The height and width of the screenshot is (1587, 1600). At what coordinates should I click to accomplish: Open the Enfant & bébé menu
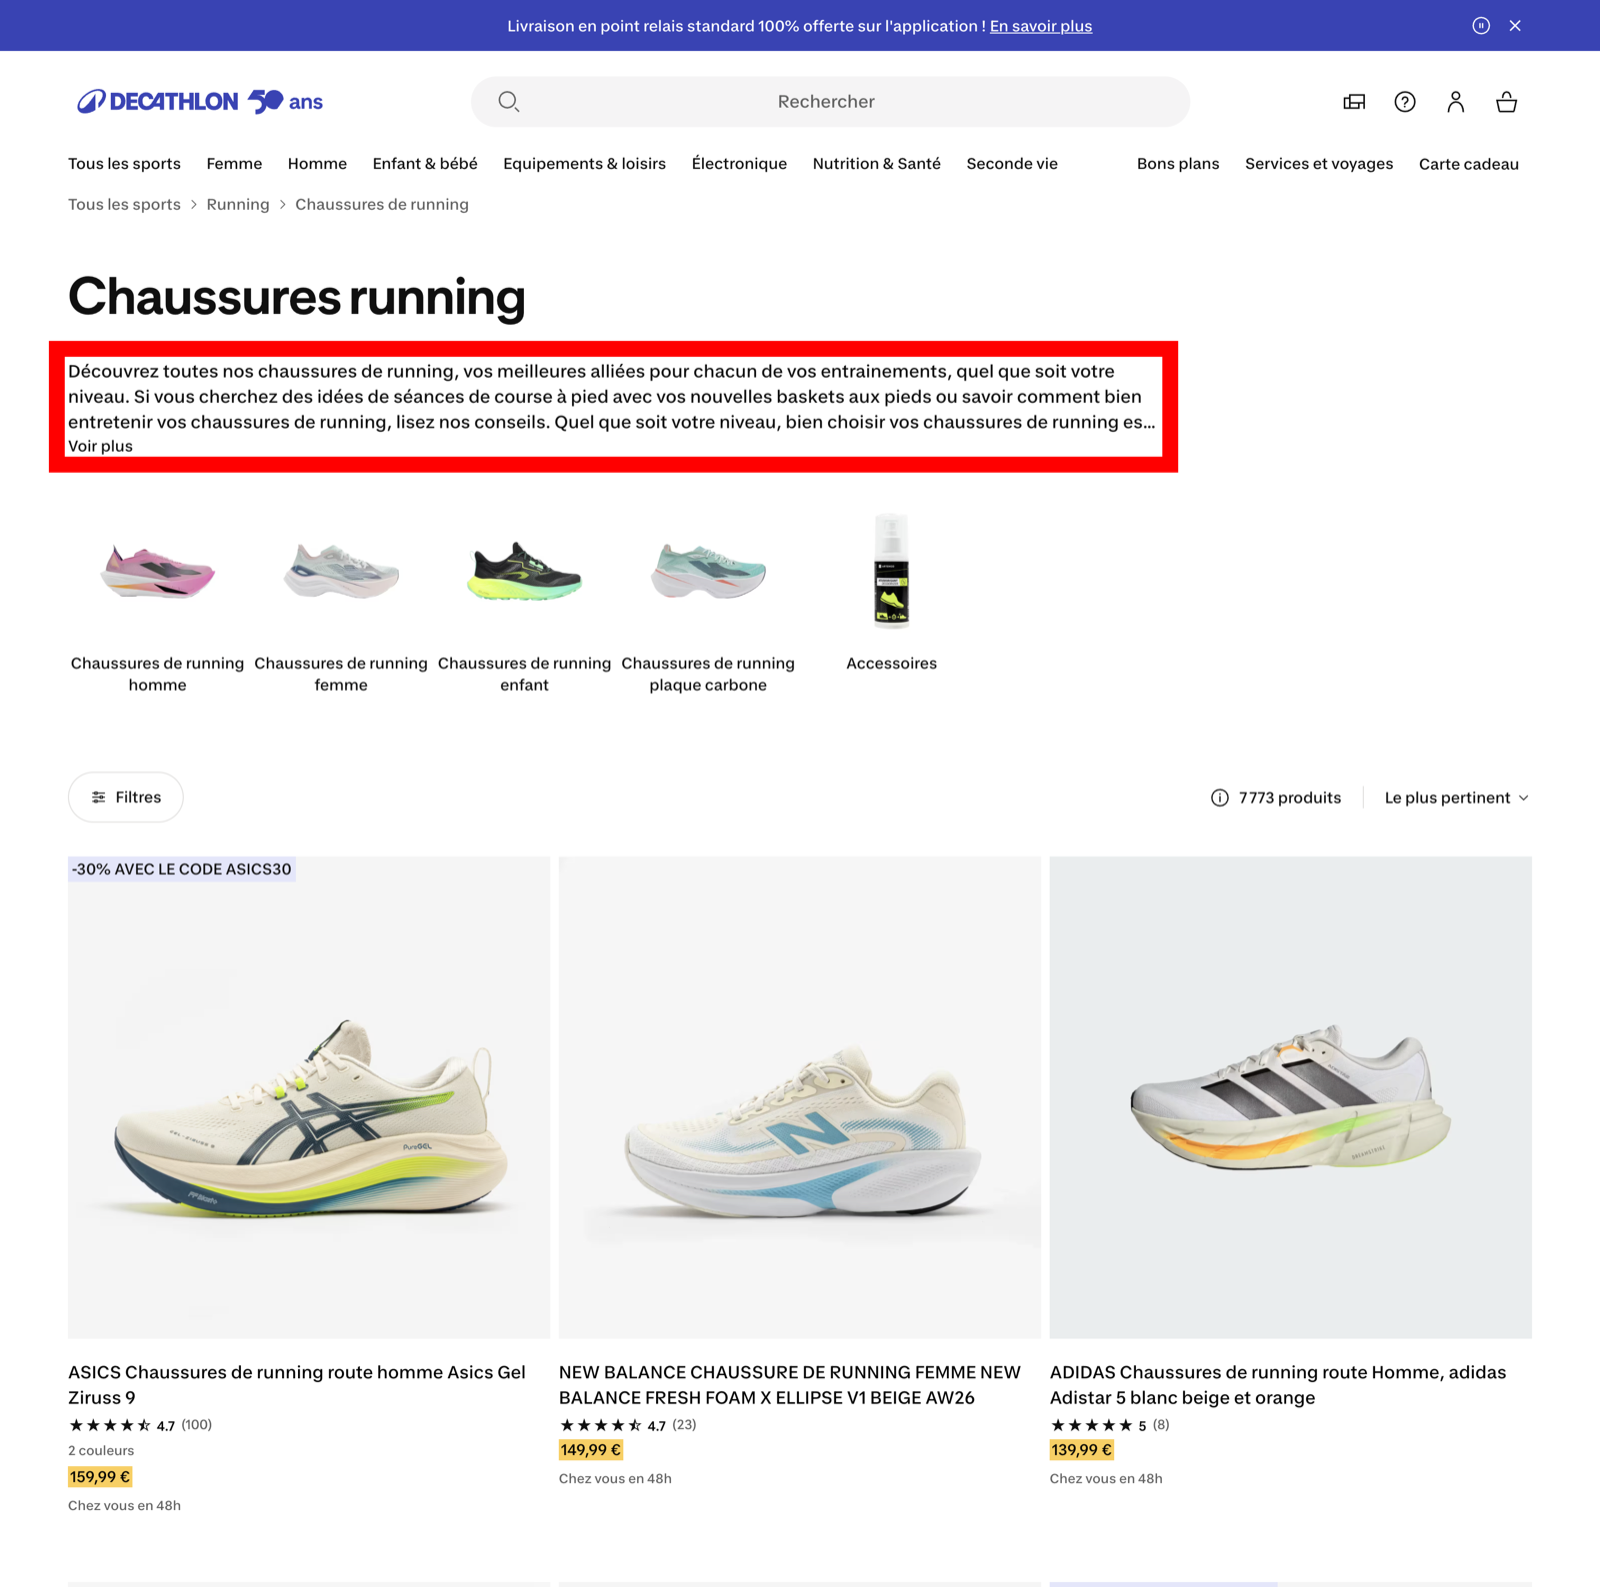click(425, 164)
